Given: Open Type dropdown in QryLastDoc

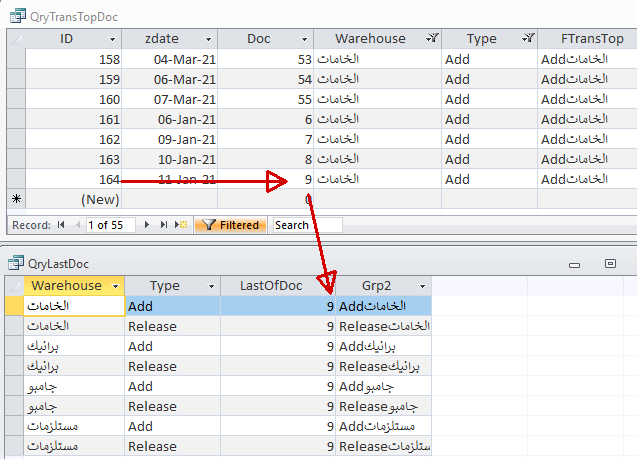Looking at the screenshot, I should click(211, 286).
